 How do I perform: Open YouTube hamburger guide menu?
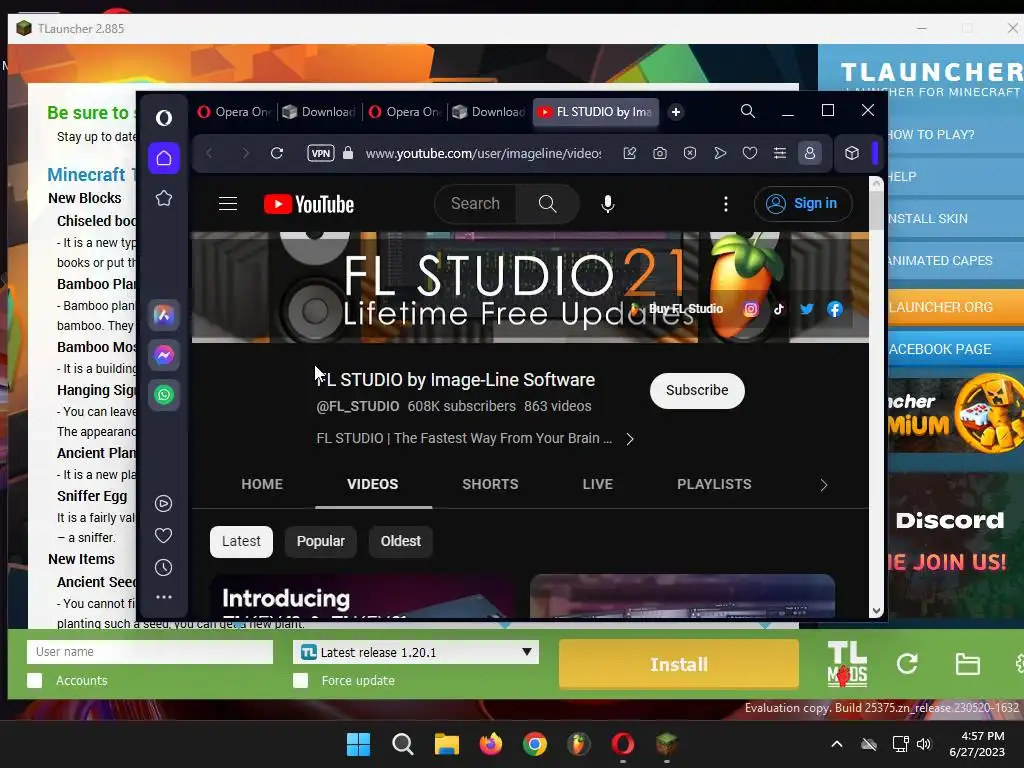(228, 204)
